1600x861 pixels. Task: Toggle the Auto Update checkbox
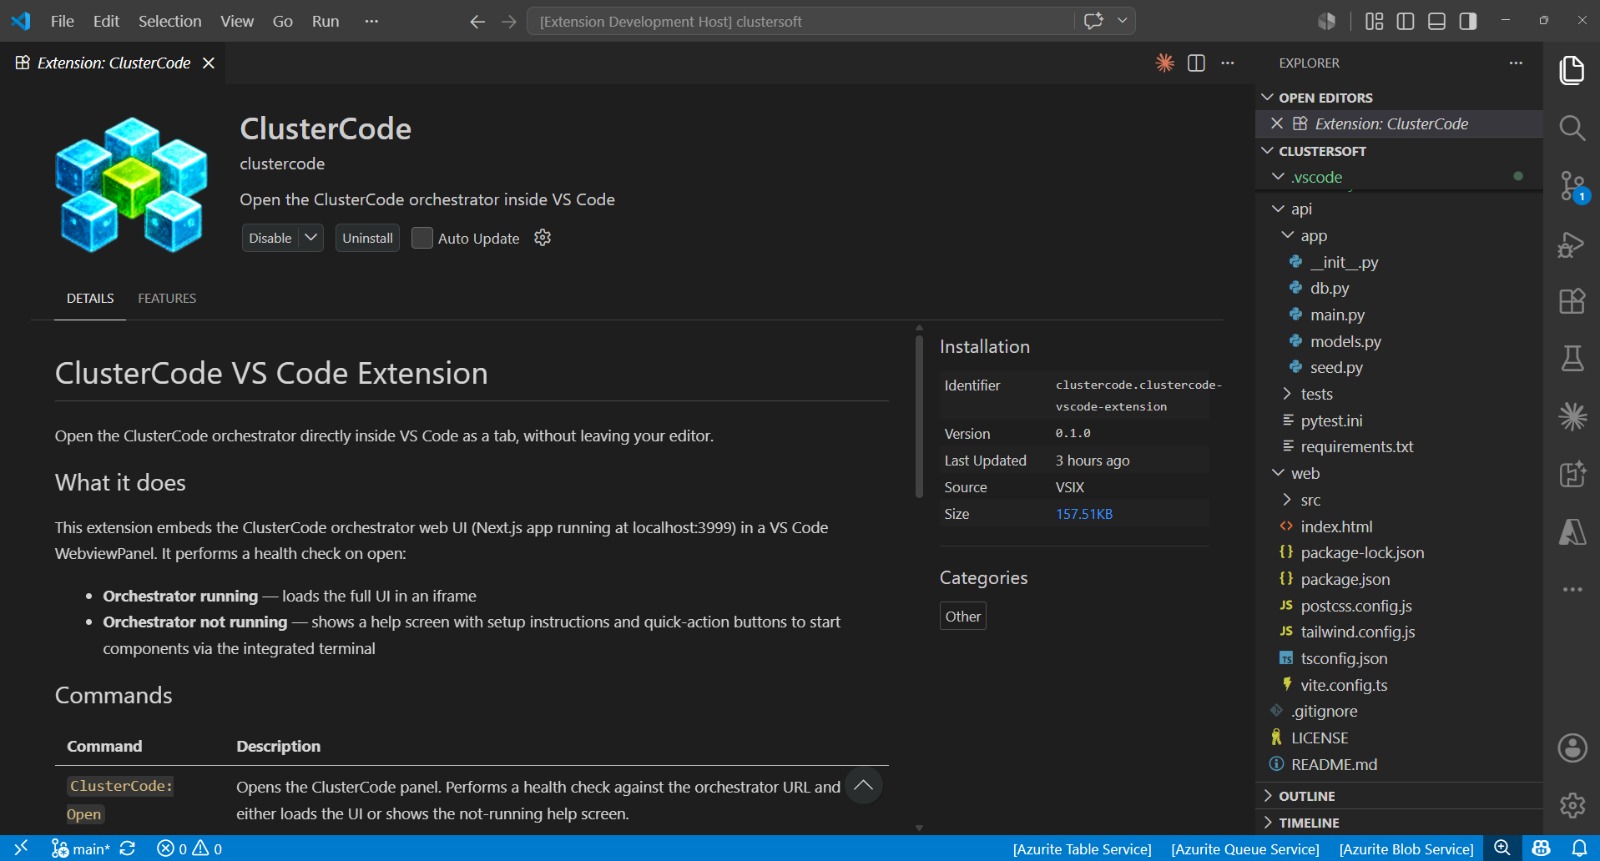coord(422,238)
